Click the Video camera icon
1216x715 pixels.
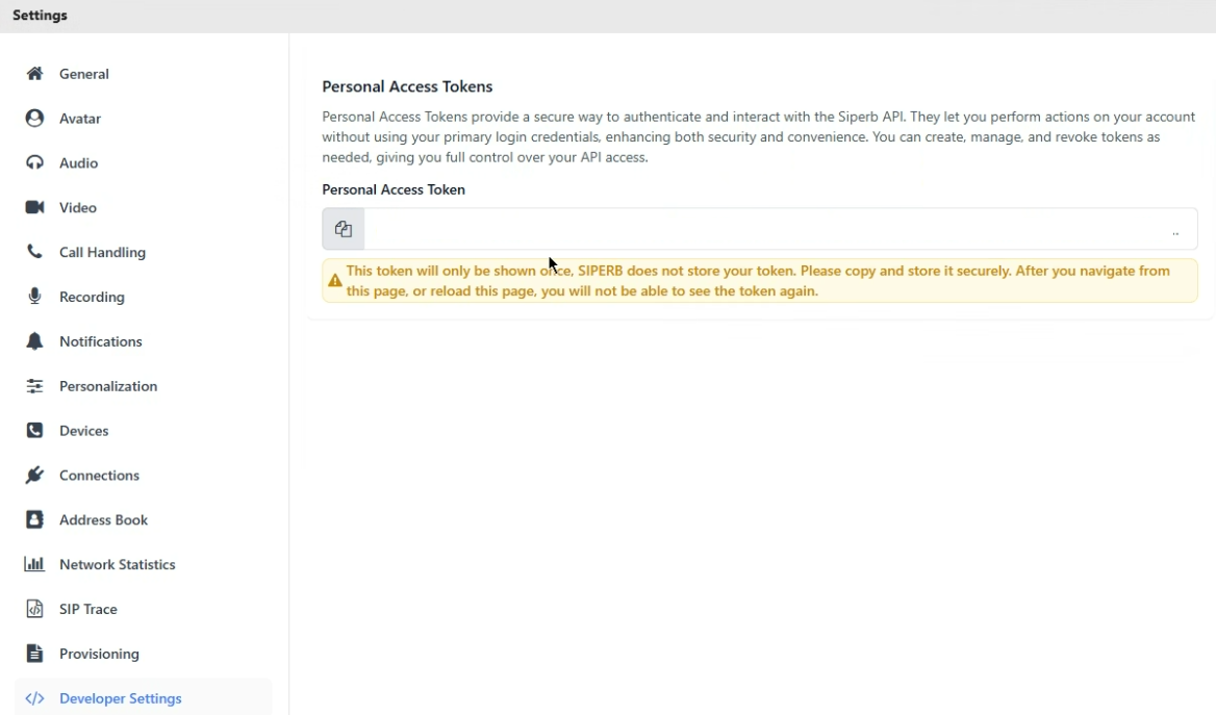35,208
